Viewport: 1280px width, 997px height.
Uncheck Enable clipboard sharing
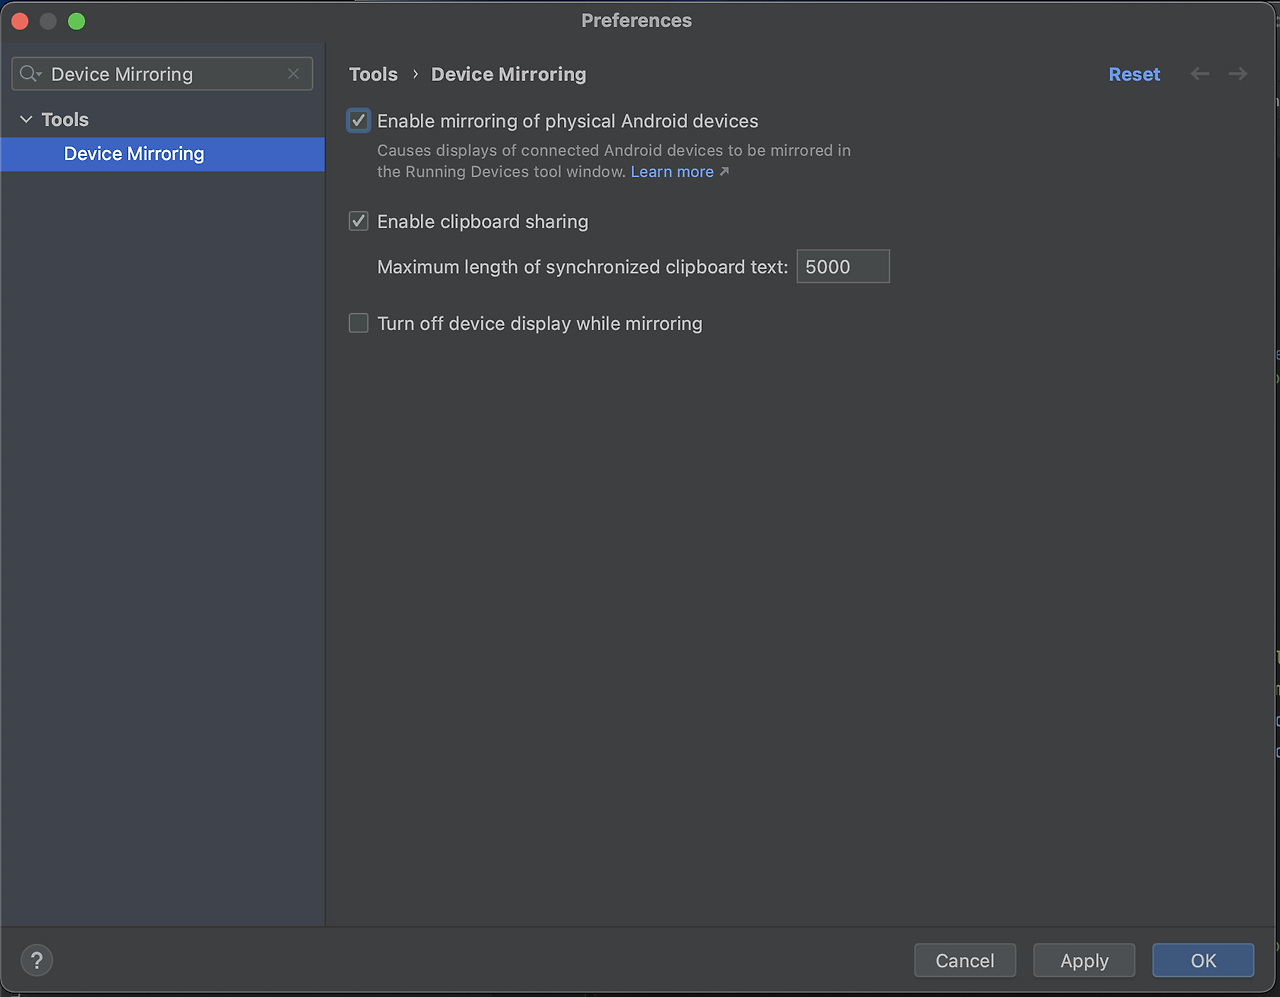[x=358, y=221]
